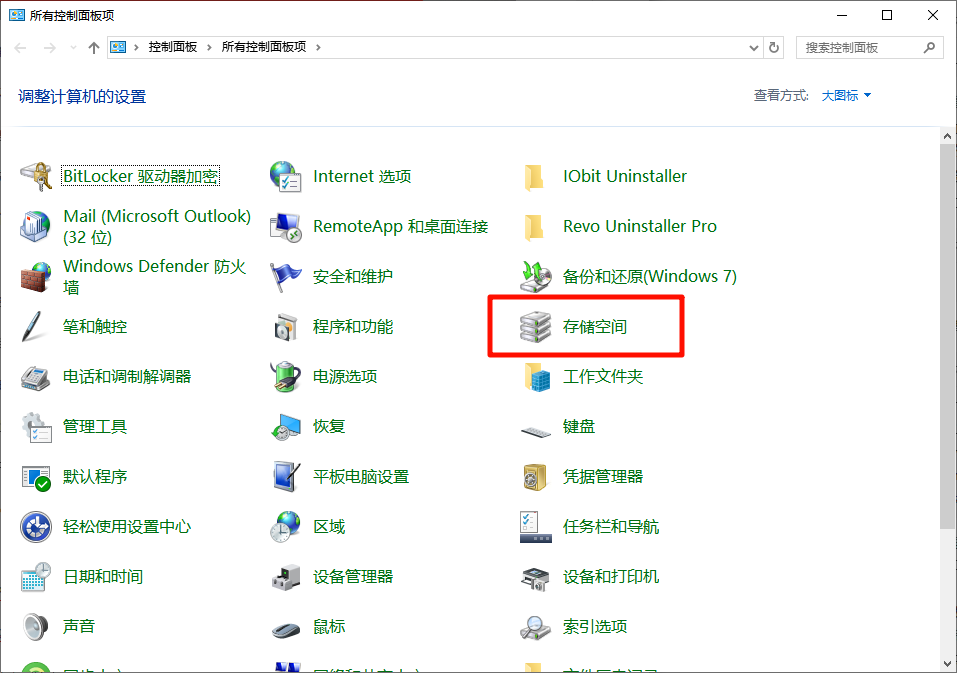Screen dimensions: 957x673
Task: Open the 设备管理器 icon
Action: tap(286, 577)
